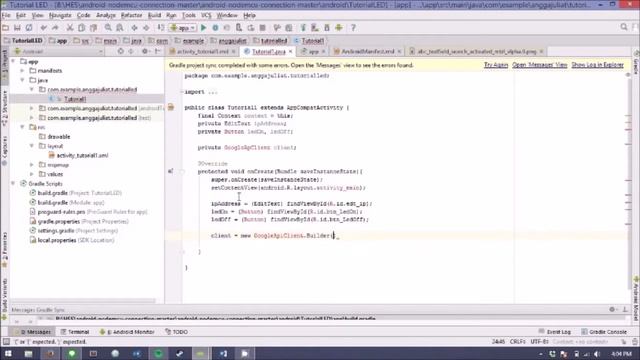Image resolution: width=640 pixels, height=360 pixels.
Task: Open TODO tool window button
Action: click(x=176, y=332)
